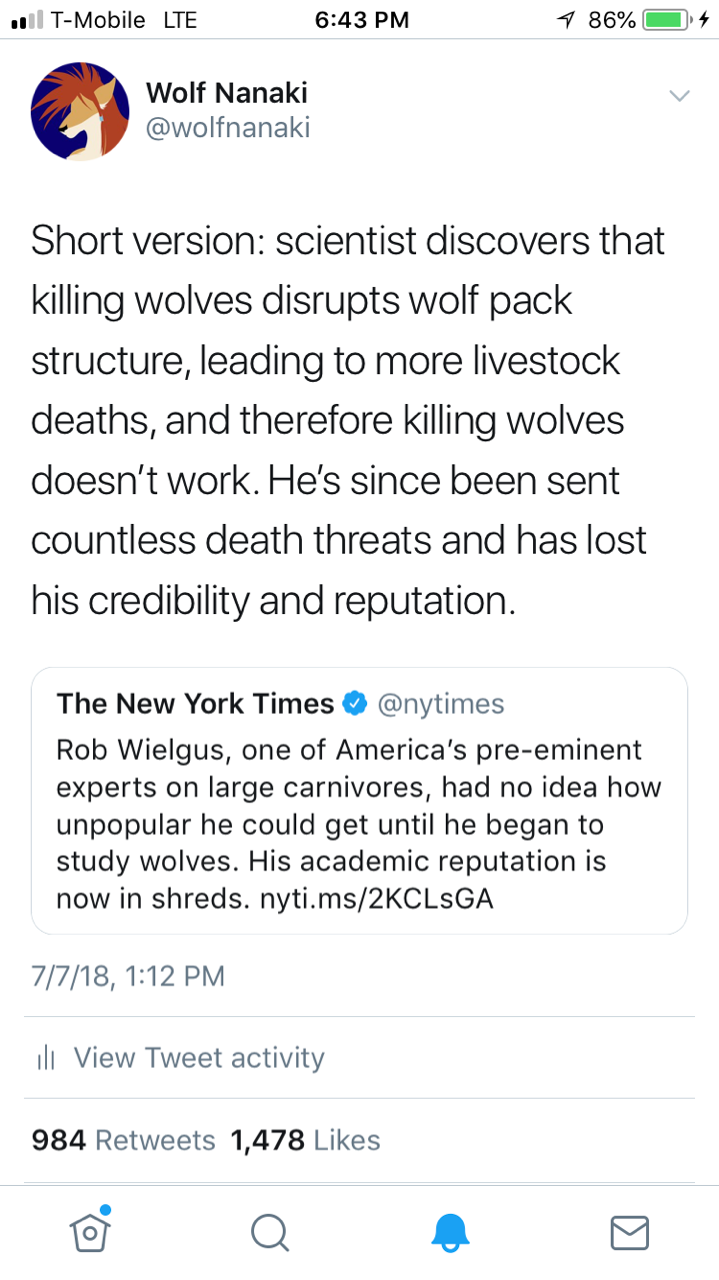Tap the @nytimes handle in quote
The width and height of the screenshot is (719, 1280).
click(440, 704)
